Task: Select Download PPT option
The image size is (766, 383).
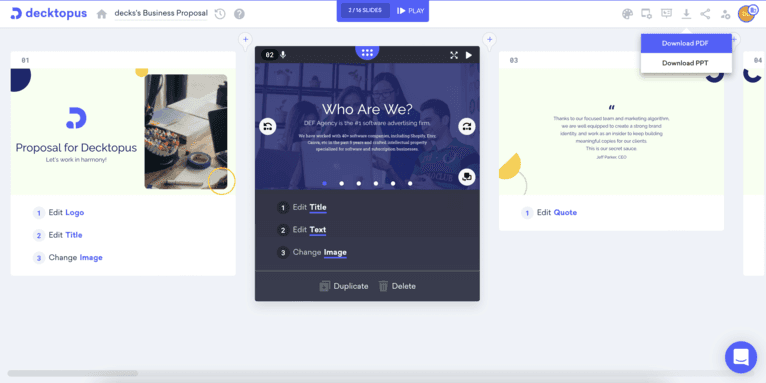Action: [686, 63]
